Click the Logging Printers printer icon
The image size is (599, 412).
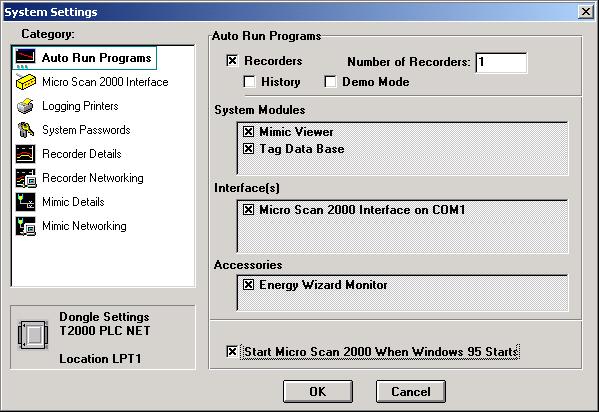pos(26,106)
